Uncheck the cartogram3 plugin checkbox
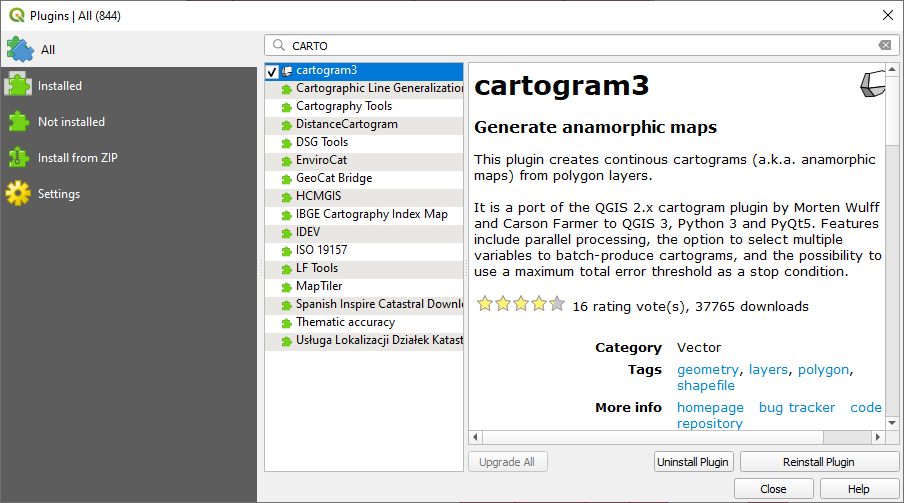 click(272, 72)
